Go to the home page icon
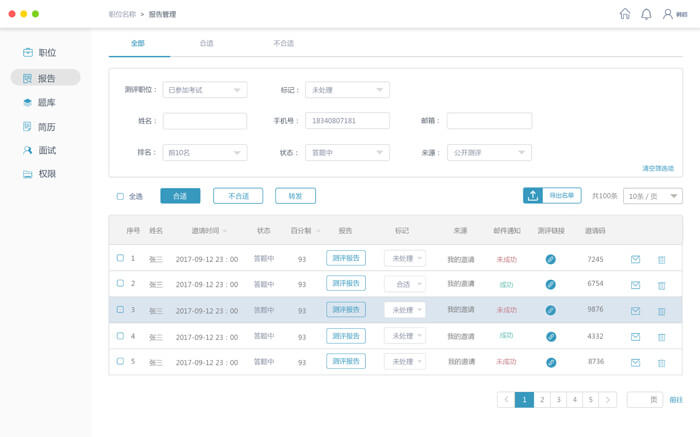 (625, 14)
